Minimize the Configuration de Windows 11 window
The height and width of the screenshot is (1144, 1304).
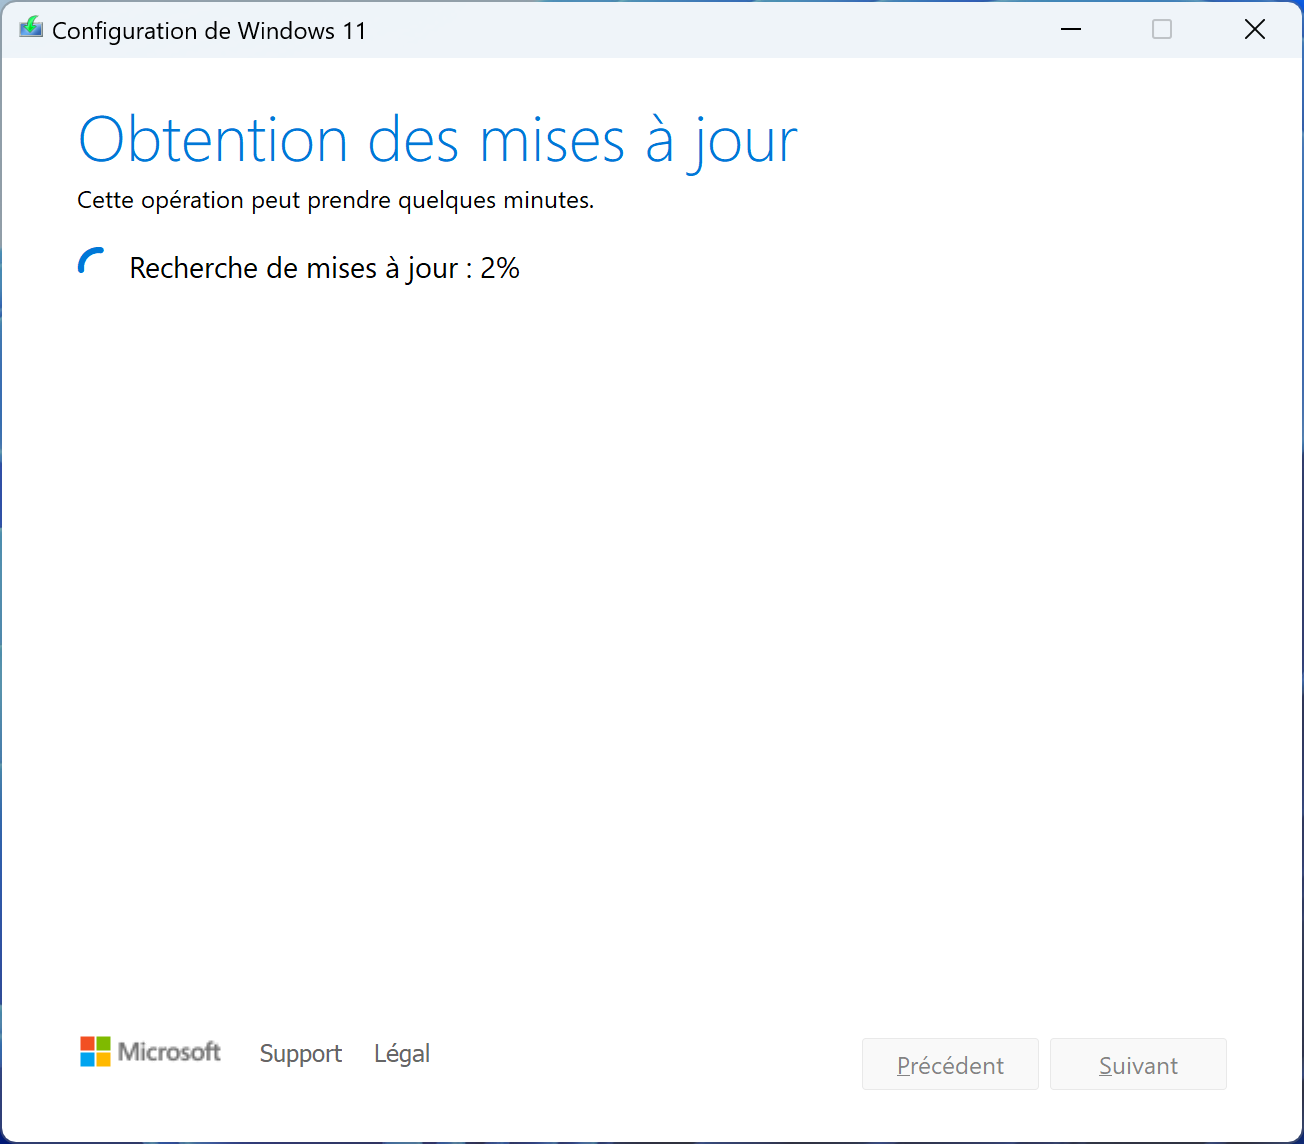point(1071,30)
